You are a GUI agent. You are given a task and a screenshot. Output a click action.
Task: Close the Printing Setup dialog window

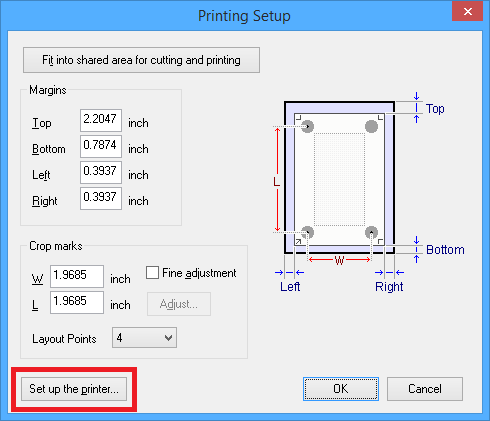pos(468,12)
